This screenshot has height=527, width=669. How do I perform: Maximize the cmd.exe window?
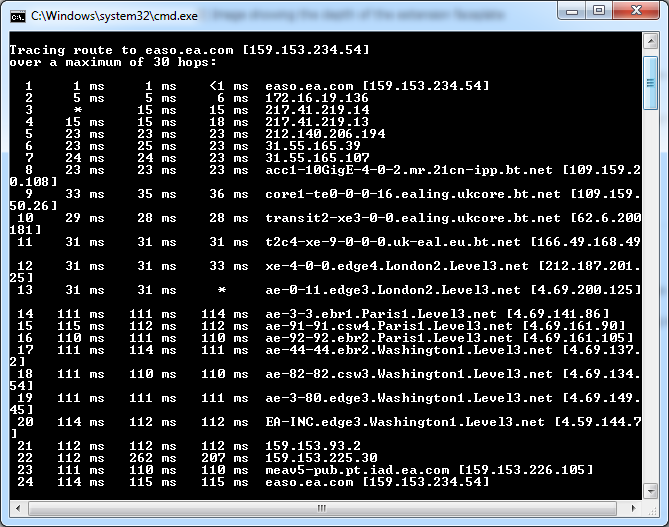599,11
